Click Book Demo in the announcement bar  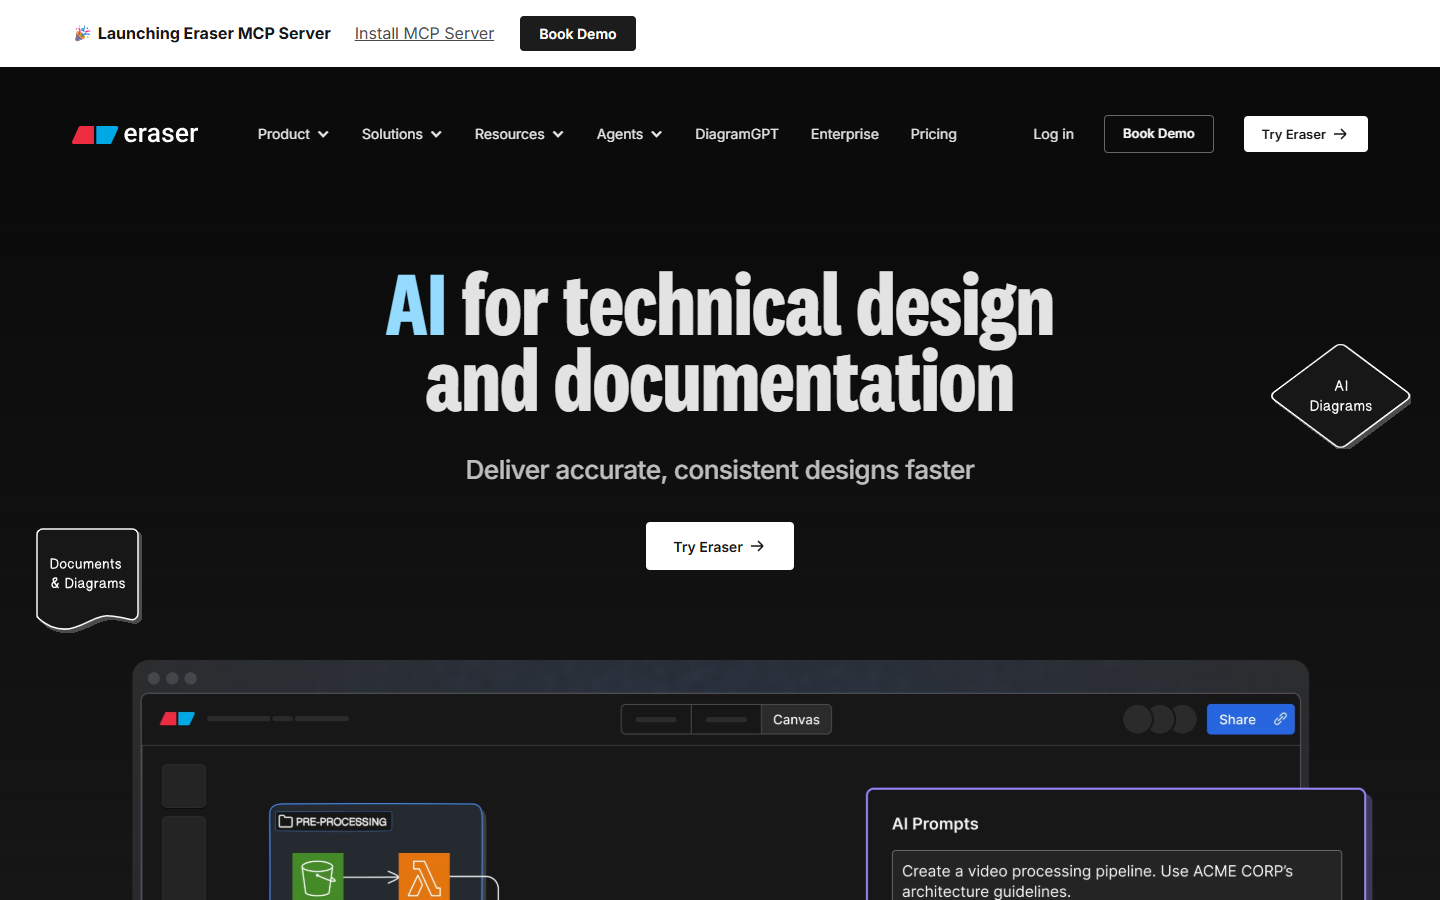tap(578, 34)
